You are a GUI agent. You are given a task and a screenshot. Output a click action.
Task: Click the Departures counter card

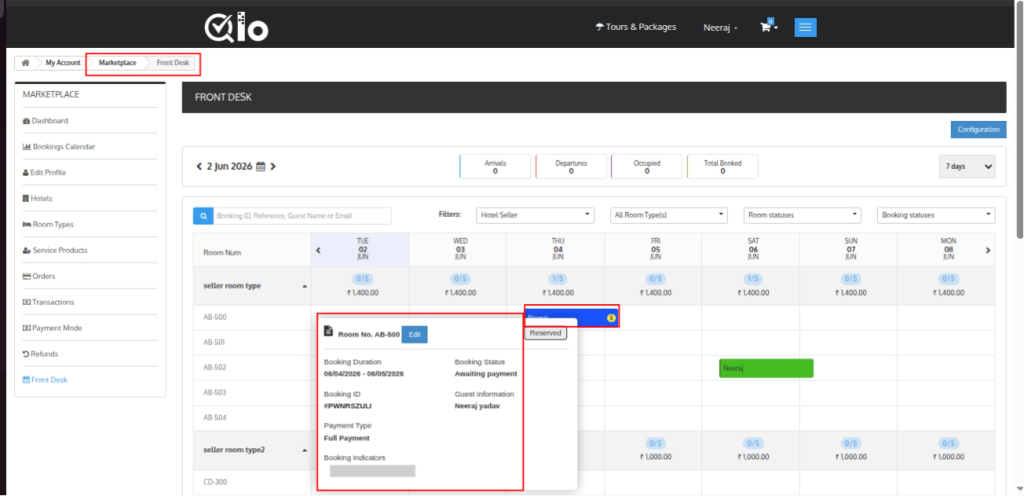pyautogui.click(x=571, y=166)
